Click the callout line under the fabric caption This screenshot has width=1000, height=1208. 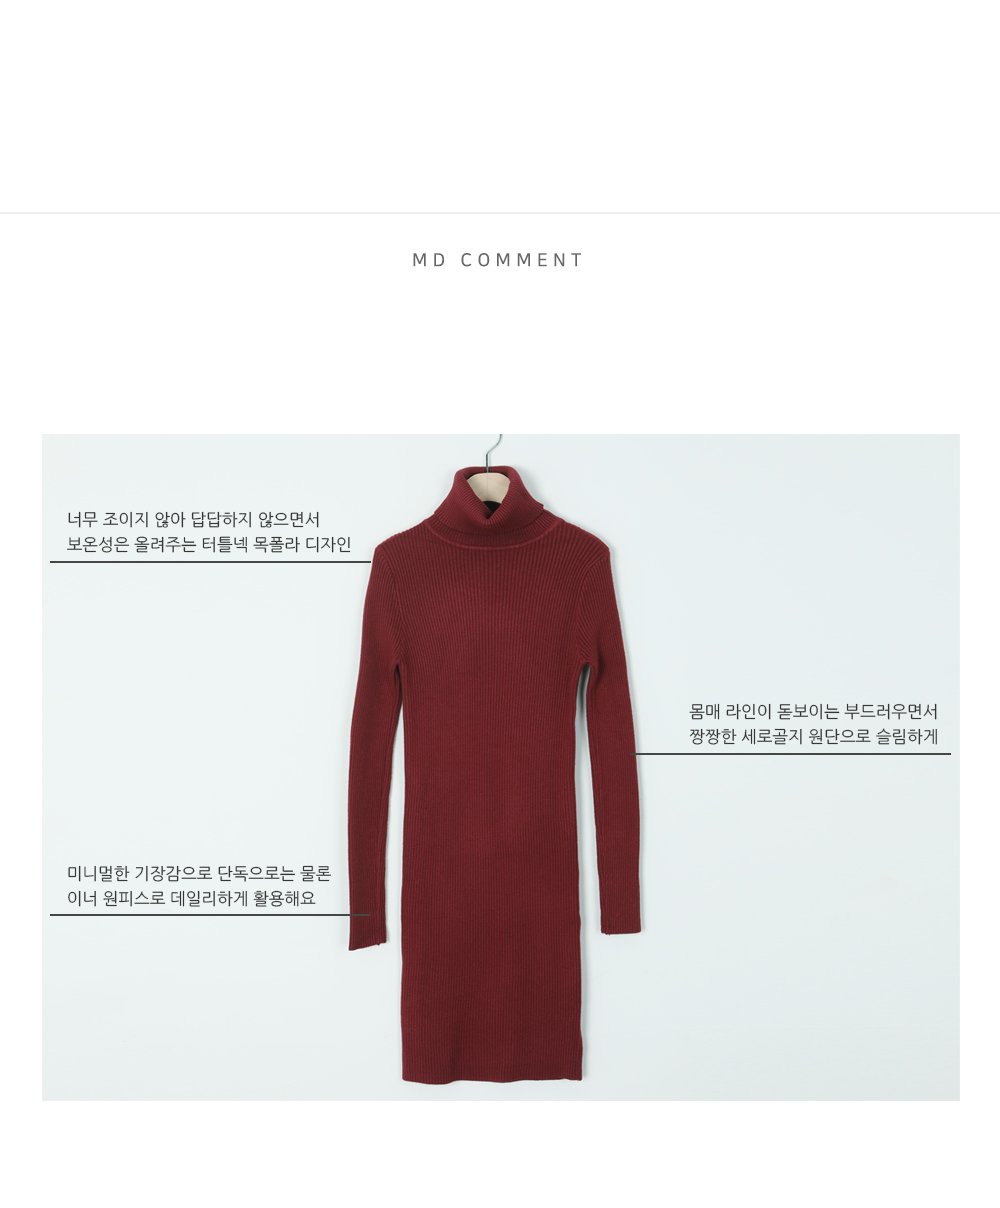tap(792, 754)
